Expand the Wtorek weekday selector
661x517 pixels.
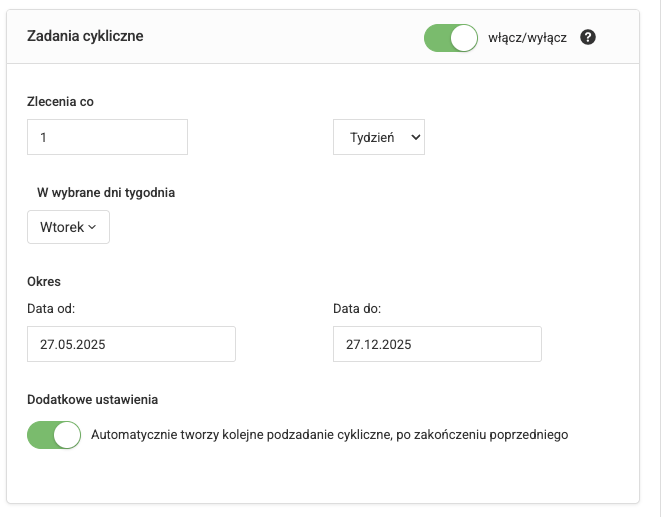[x=68, y=227]
